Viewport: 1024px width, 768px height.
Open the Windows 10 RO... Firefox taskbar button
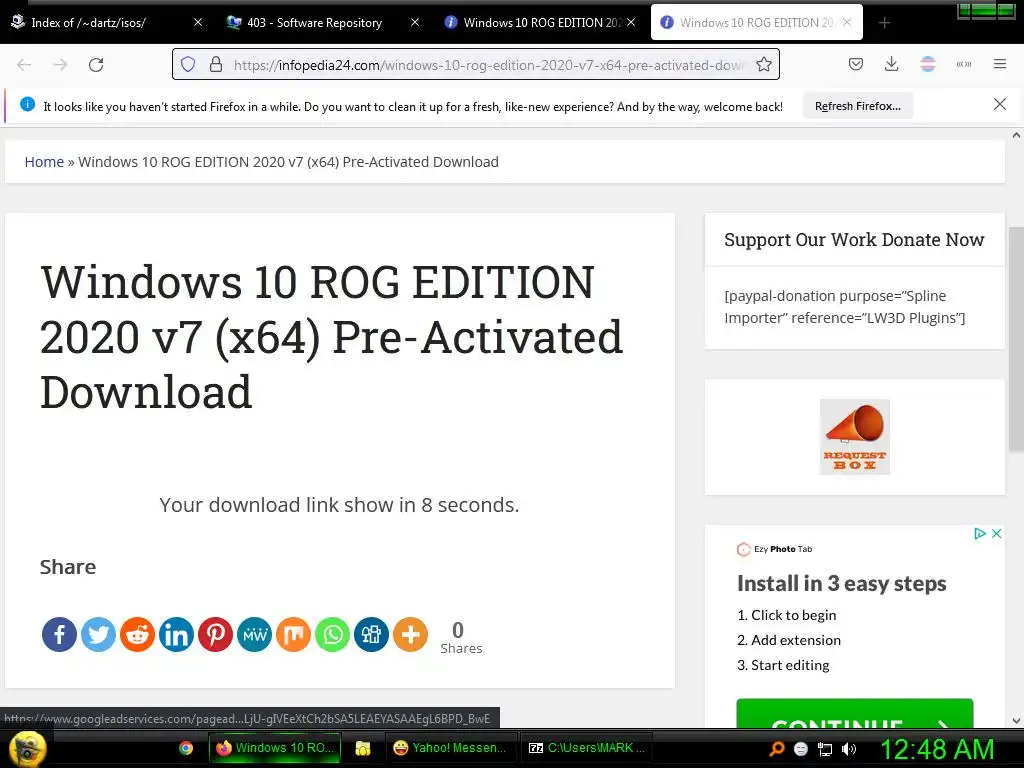(275, 748)
